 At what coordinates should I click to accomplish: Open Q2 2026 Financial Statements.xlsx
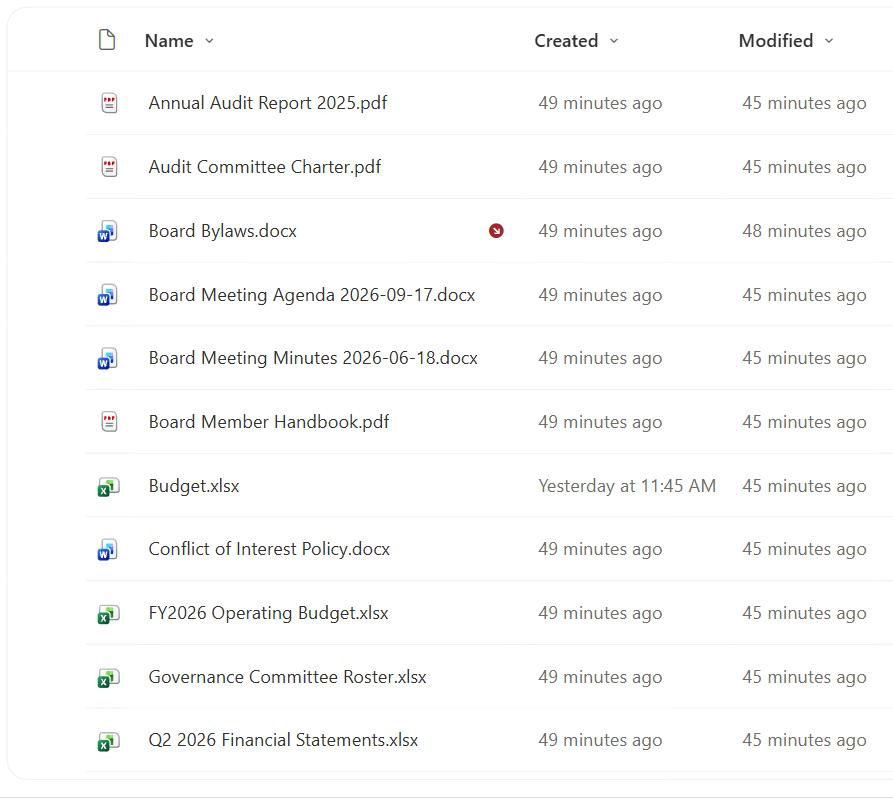tap(283, 740)
